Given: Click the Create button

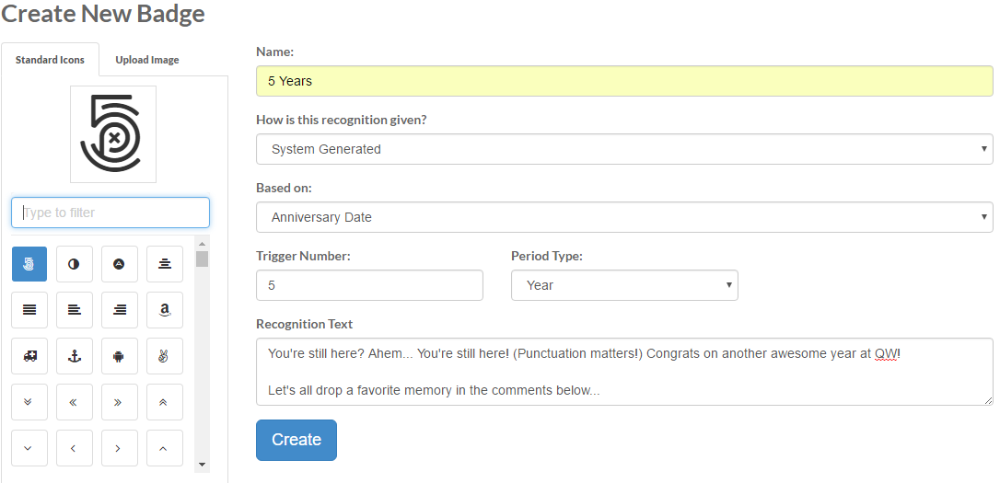Looking at the screenshot, I should [x=297, y=440].
